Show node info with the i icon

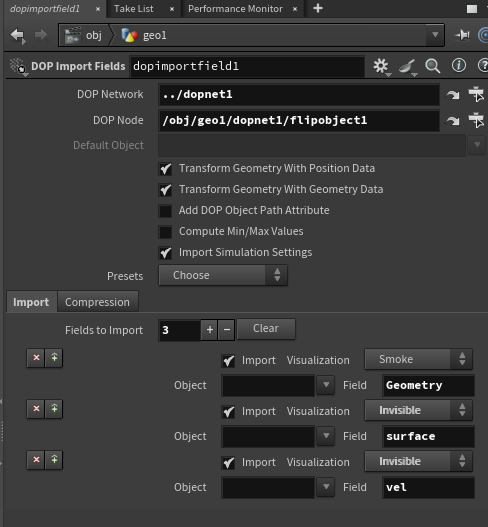459,65
